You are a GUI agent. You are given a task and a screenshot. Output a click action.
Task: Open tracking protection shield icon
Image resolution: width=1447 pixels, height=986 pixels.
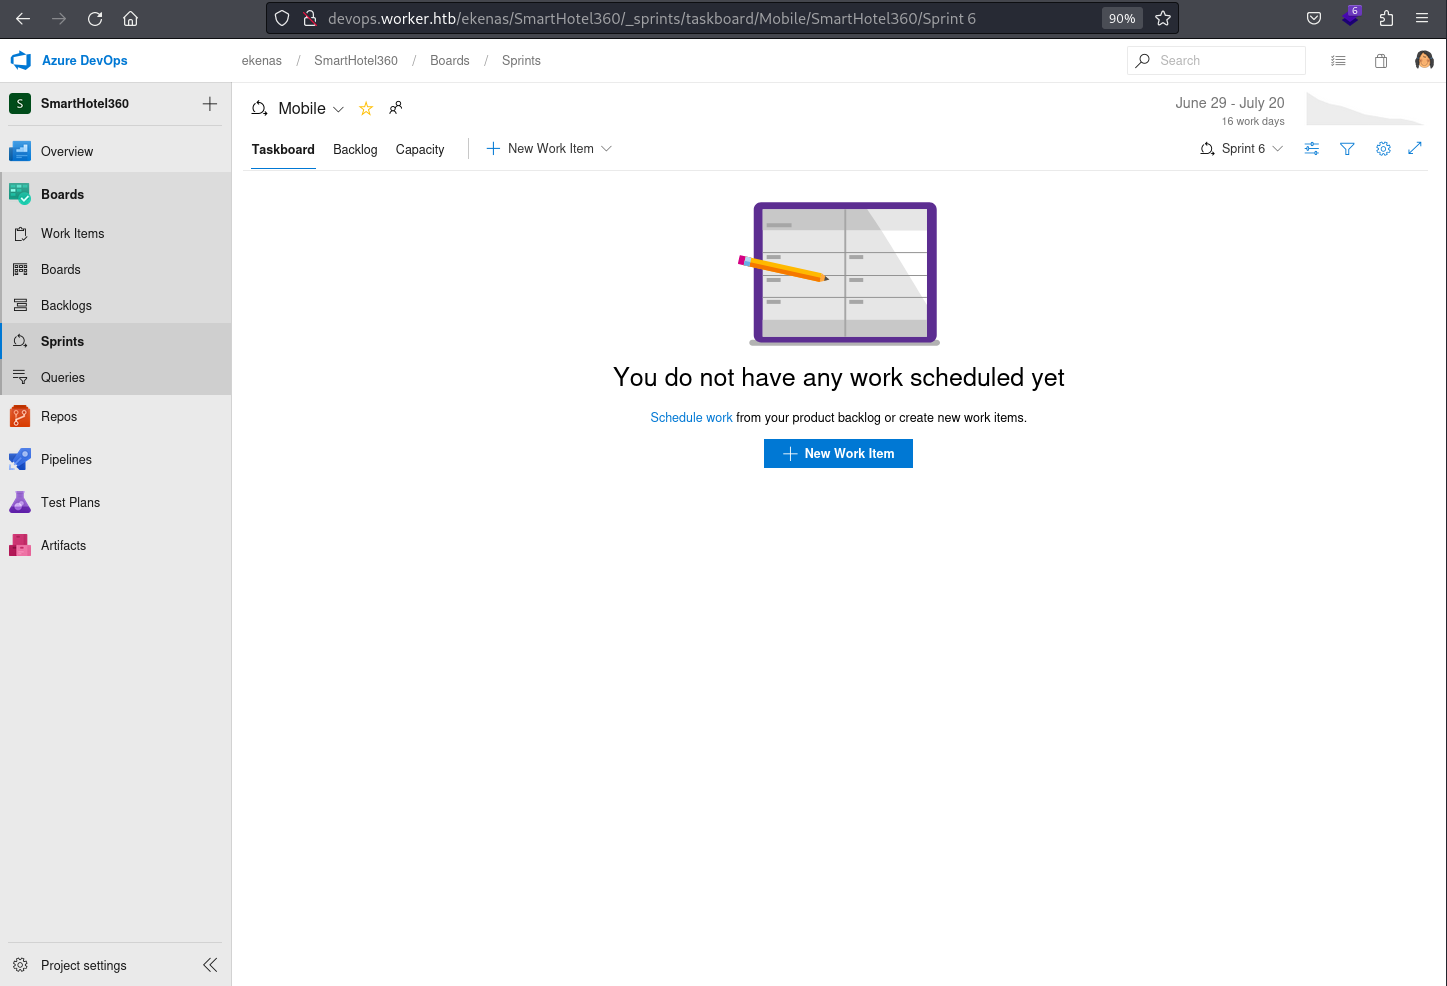point(282,18)
